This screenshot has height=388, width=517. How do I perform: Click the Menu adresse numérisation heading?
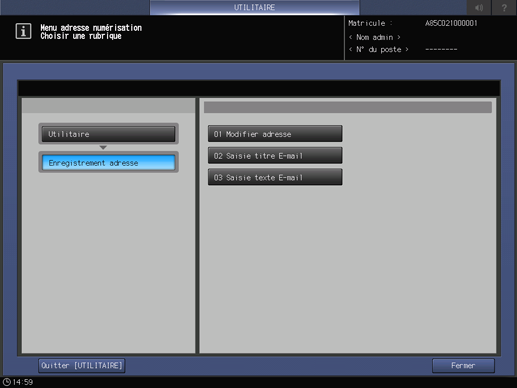[91, 28]
